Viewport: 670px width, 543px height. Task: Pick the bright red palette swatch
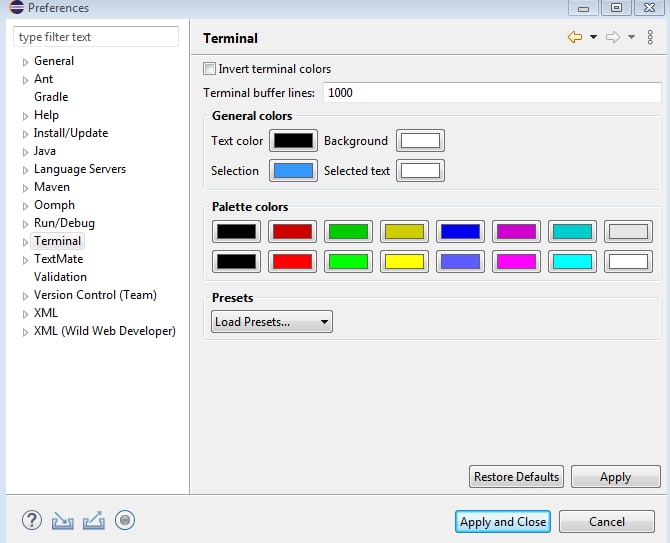(292, 261)
